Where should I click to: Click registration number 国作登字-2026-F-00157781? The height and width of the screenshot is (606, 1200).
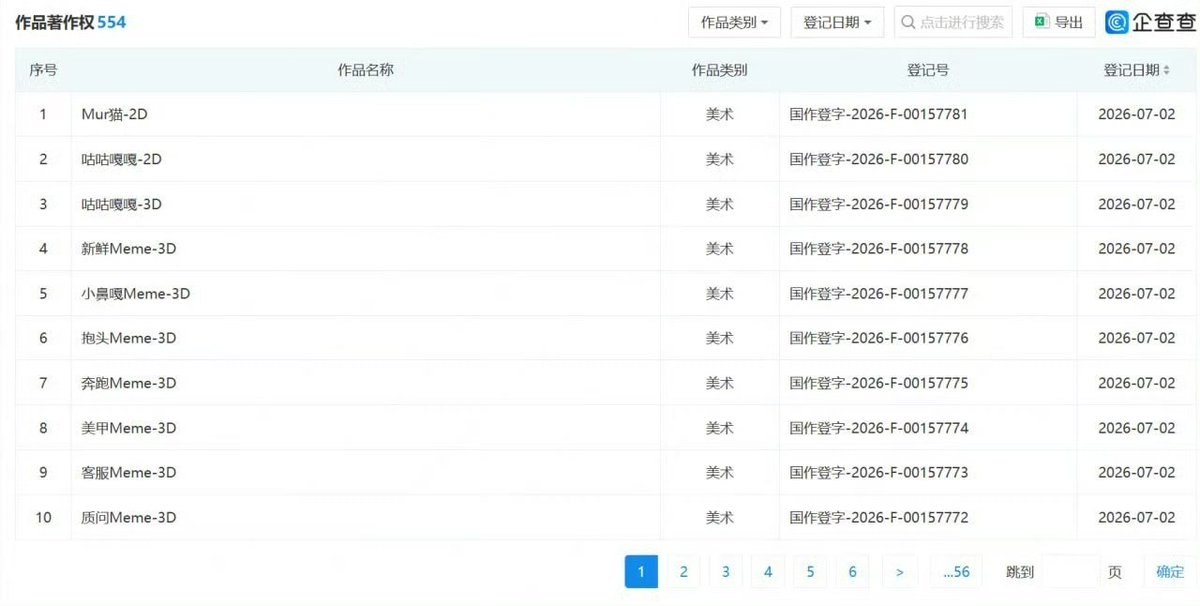tap(879, 114)
